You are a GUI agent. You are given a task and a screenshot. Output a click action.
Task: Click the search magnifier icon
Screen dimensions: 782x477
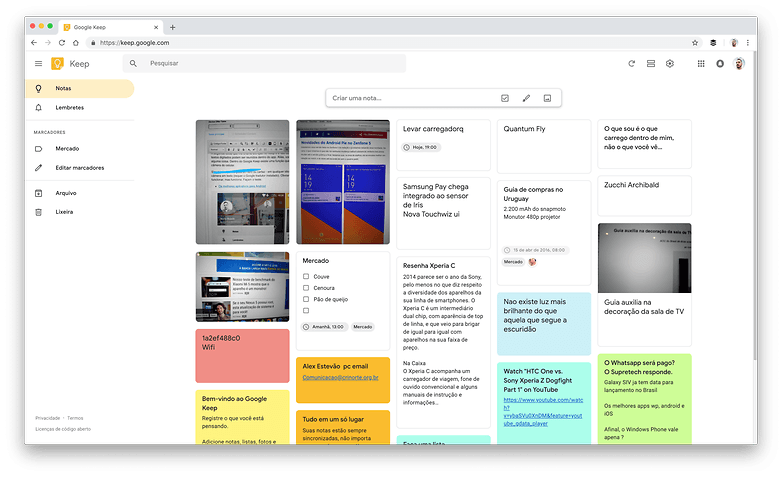[133, 63]
